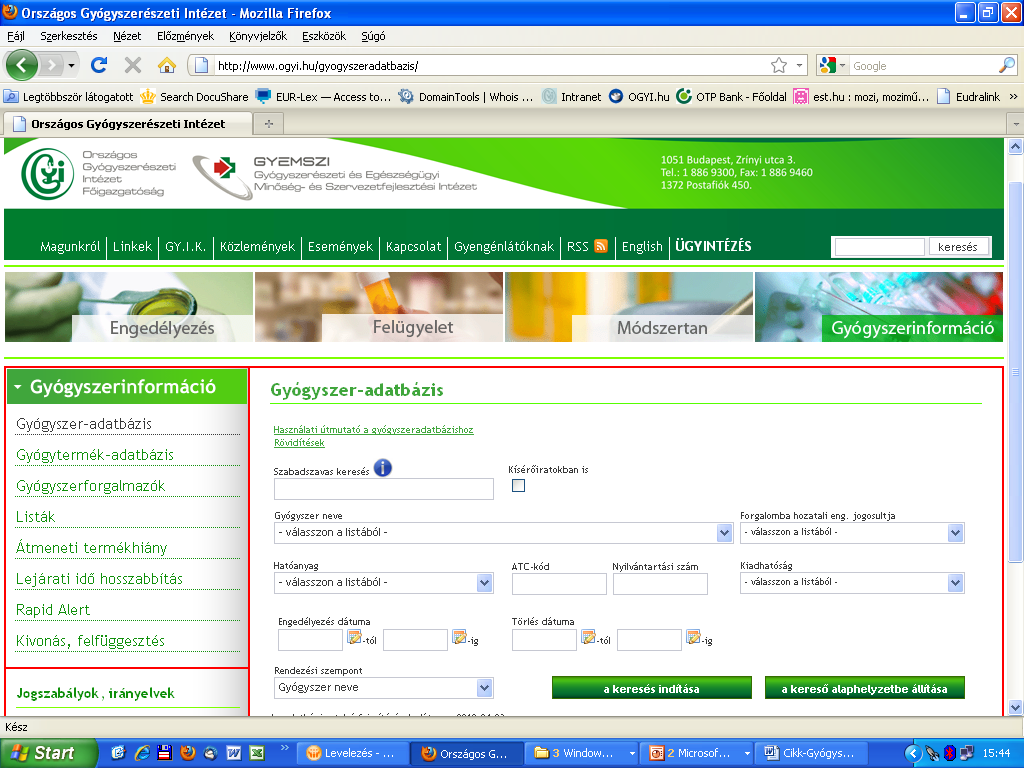Open the Gyógytermék-adatbázis sidebar link
Viewport: 1024px width, 768px height.
coord(95,455)
